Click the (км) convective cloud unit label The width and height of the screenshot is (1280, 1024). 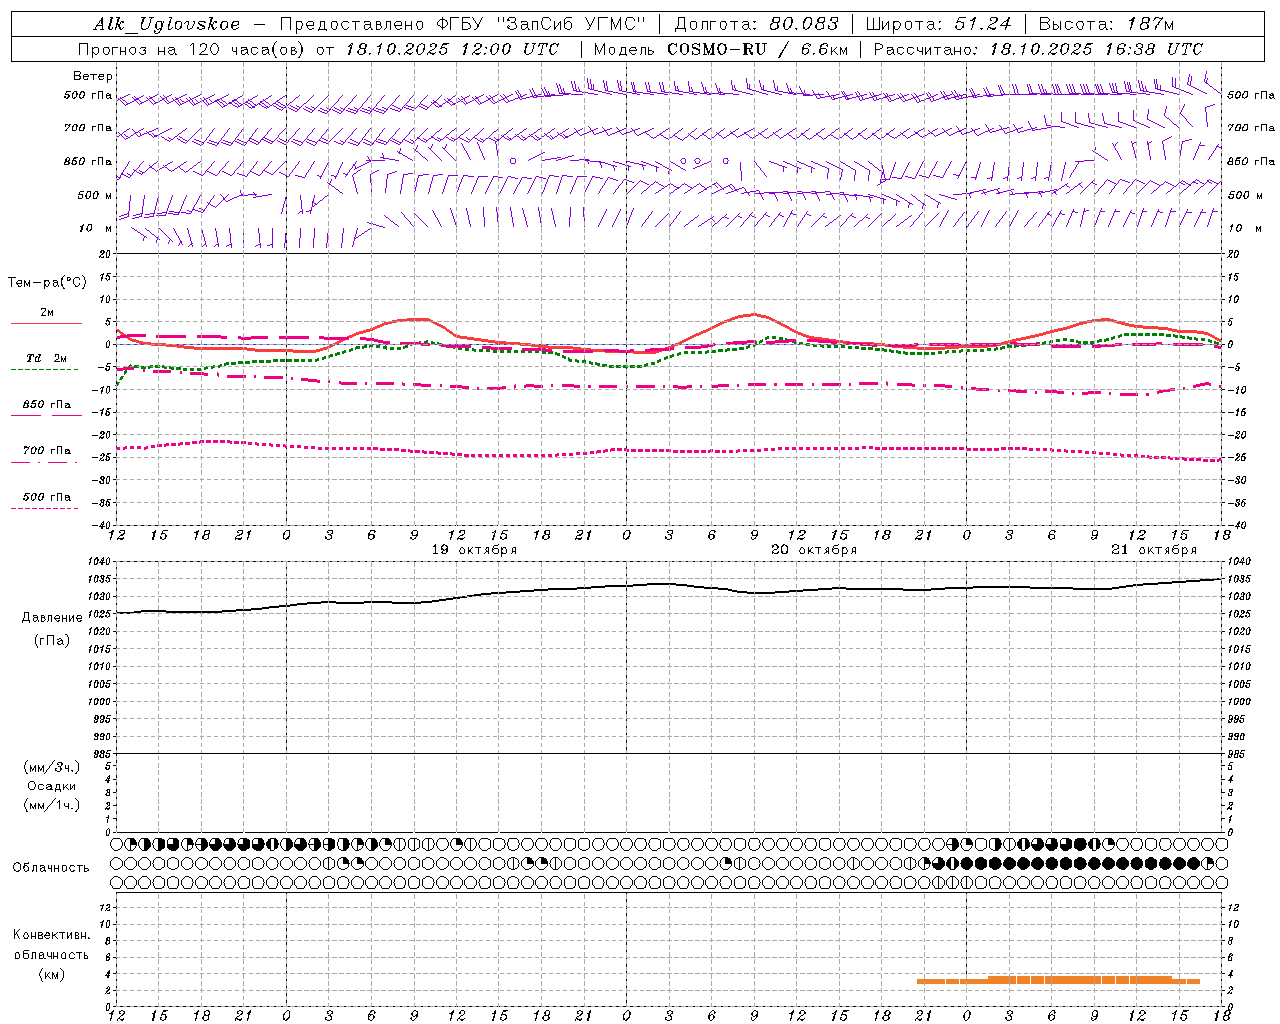[x=52, y=974]
